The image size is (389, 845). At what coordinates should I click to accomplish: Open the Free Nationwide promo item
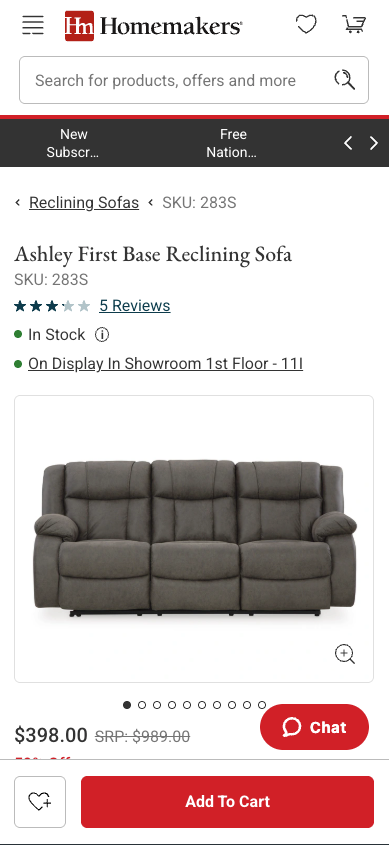(232, 143)
